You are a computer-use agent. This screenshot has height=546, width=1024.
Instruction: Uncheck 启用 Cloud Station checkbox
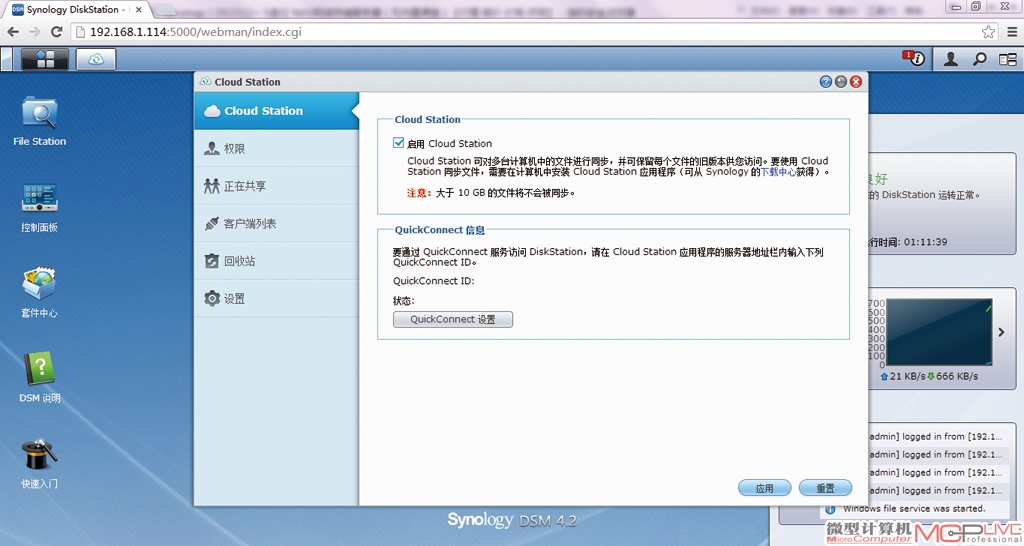tap(398, 142)
